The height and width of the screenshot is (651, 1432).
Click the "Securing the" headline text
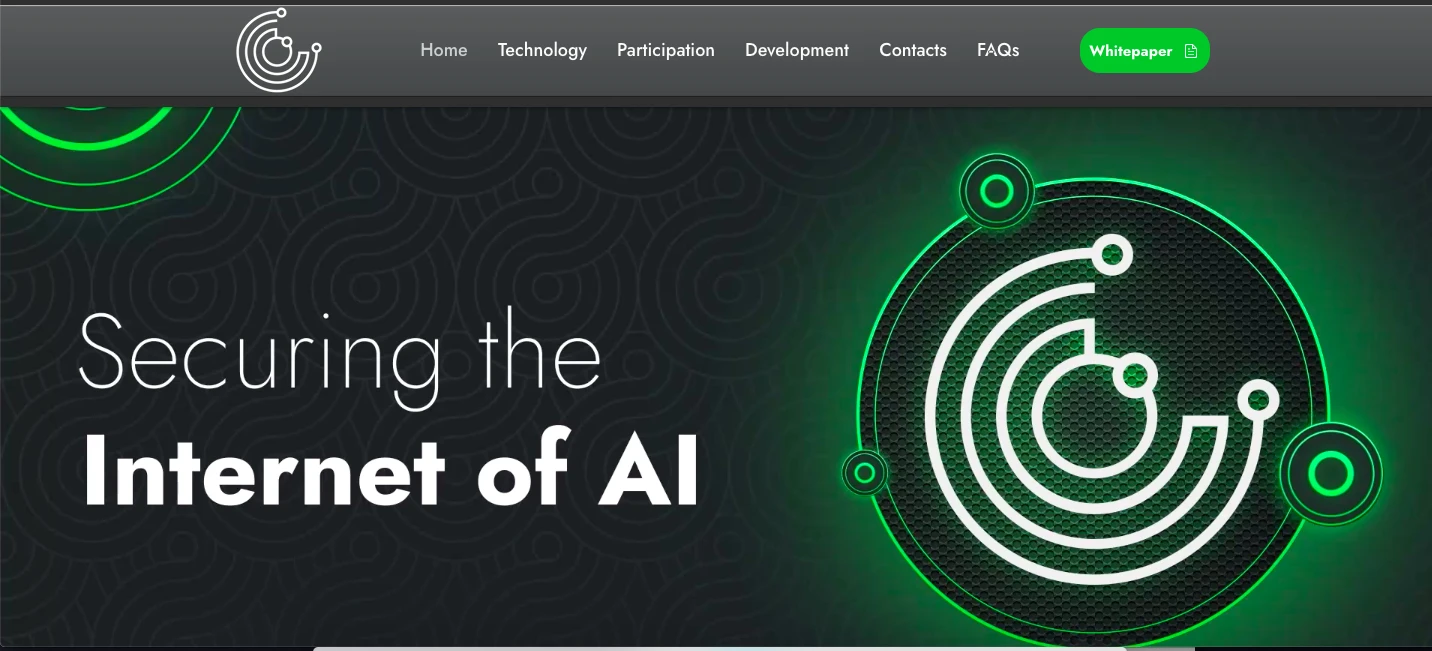[339, 354]
